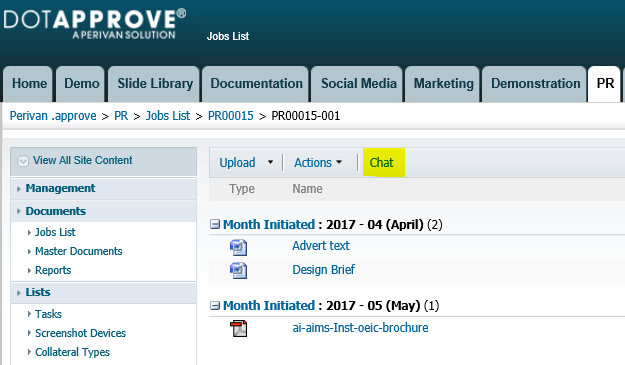Click the Jobs List page title
625x365 pixels.
pos(228,36)
